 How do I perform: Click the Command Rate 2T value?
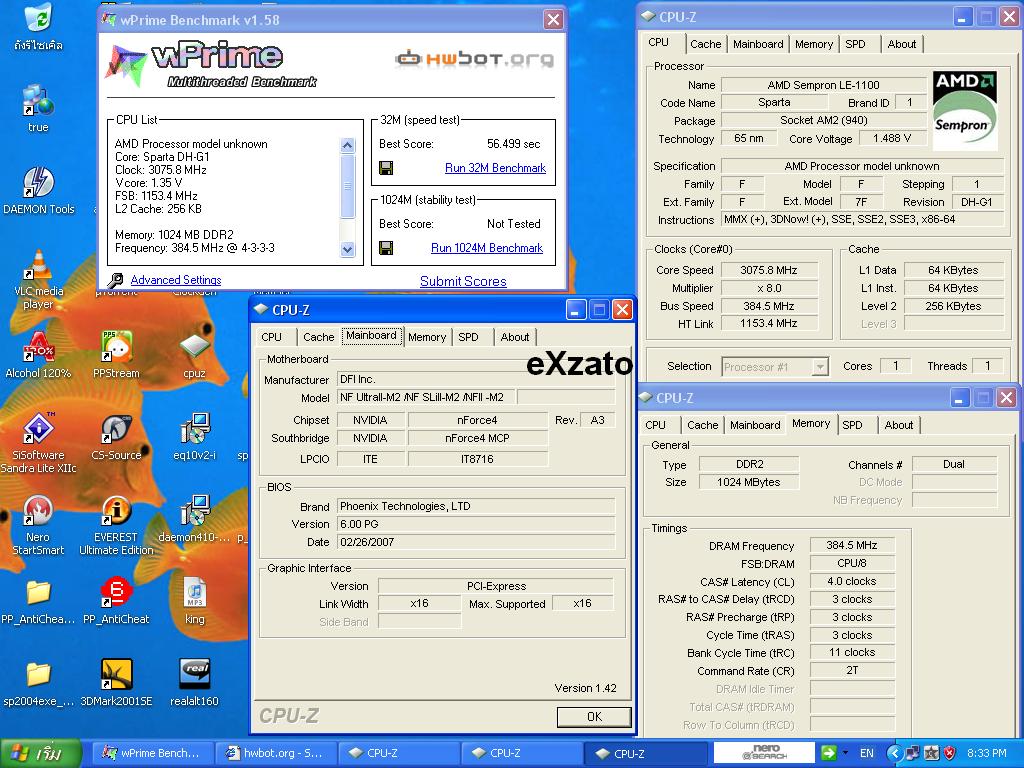[x=852, y=671]
